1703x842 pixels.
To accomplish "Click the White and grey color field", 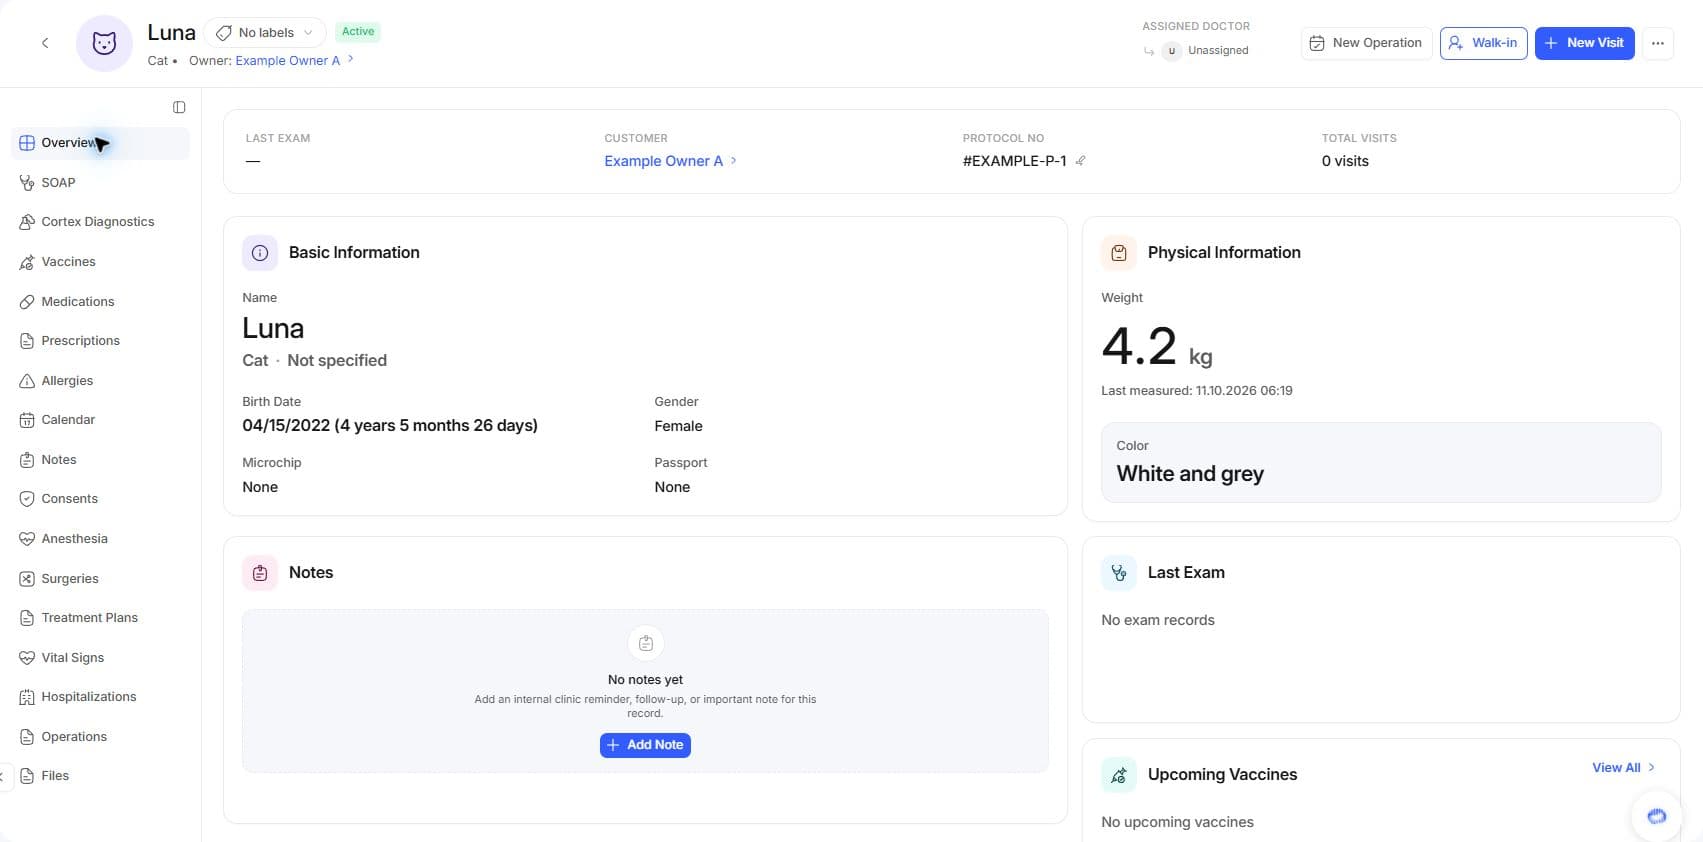I will 1381,462.
